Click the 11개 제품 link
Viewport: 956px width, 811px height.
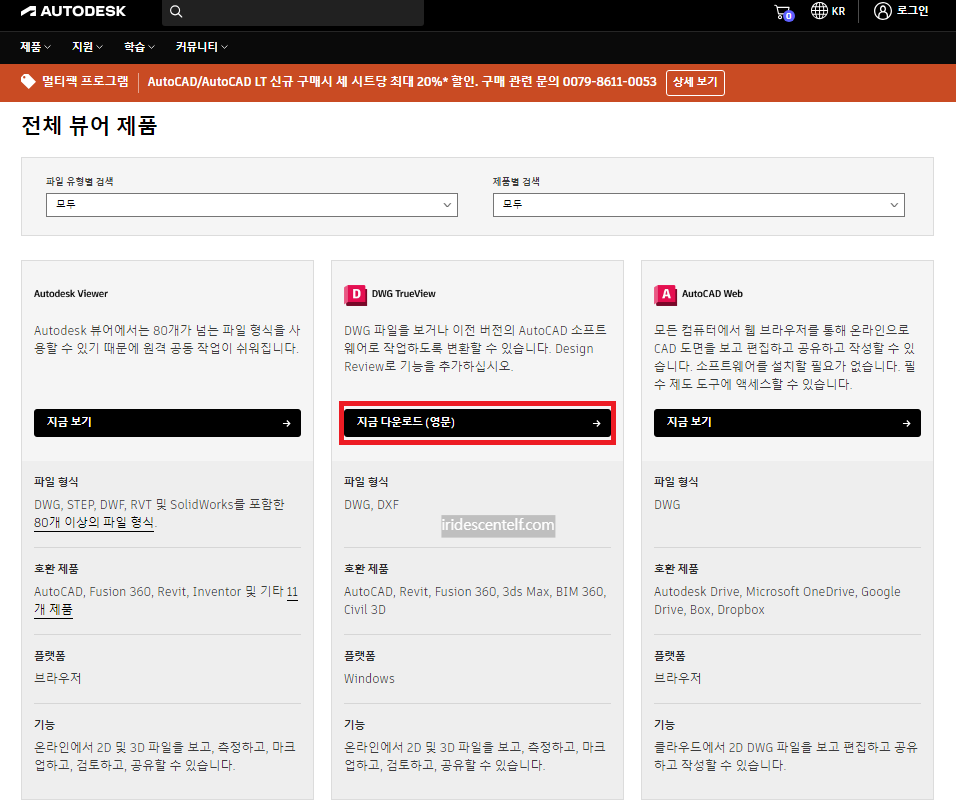click(166, 601)
